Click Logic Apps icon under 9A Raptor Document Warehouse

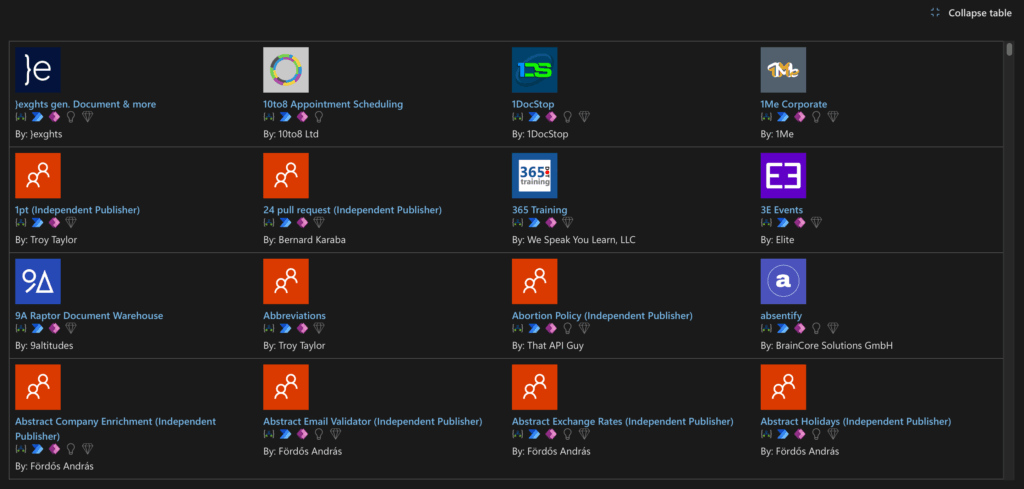[x=21, y=328]
